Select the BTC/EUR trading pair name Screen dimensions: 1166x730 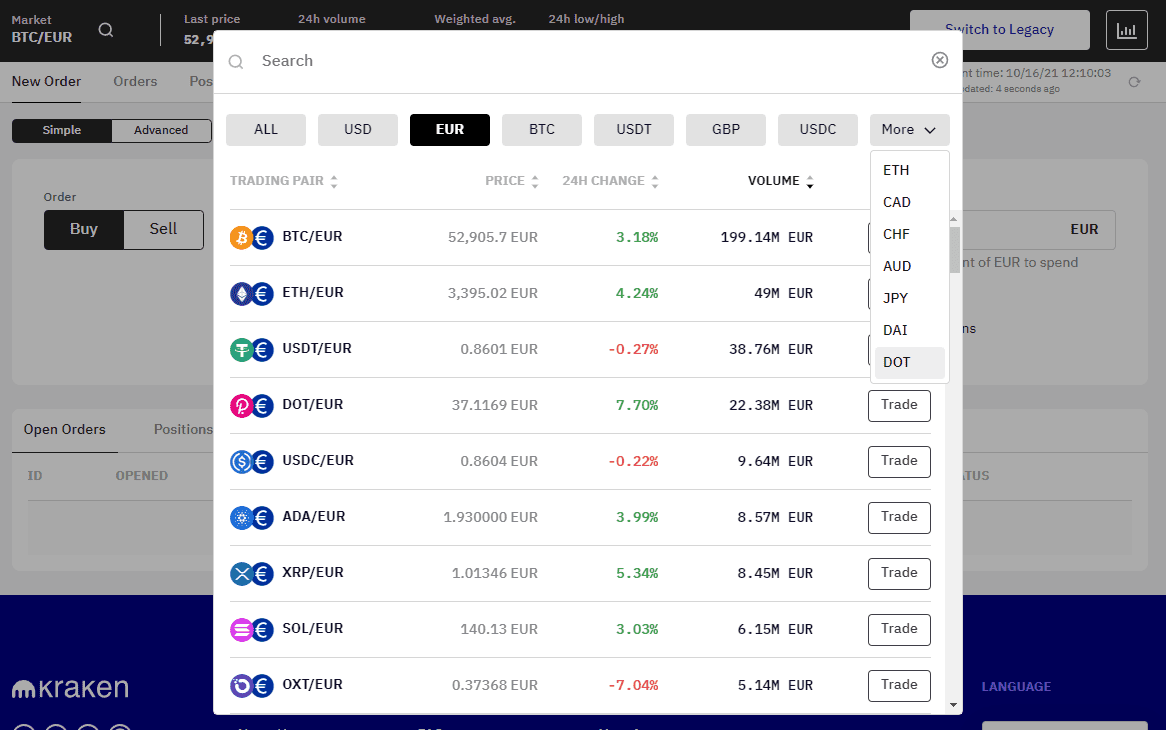[x=312, y=236]
